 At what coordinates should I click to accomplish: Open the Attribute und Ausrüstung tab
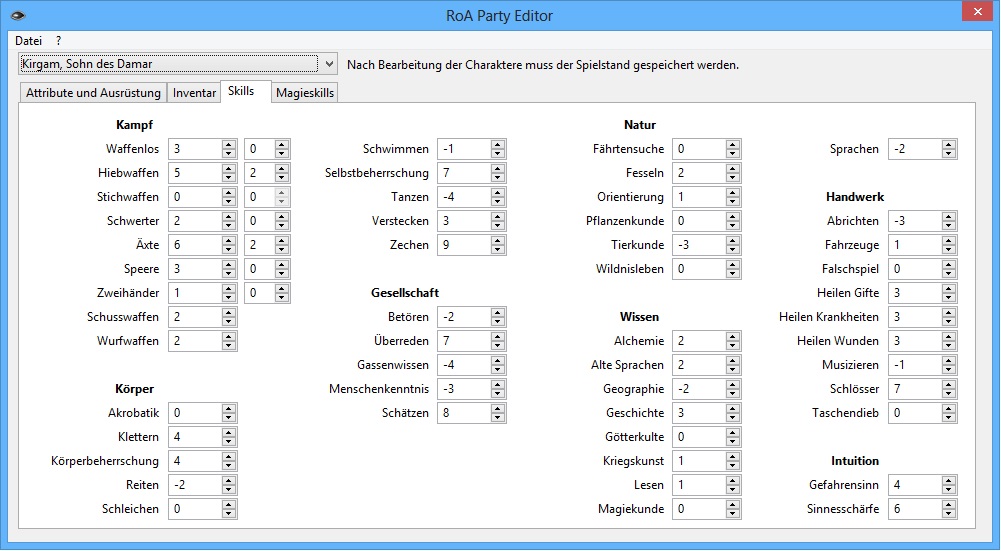pyautogui.click(x=93, y=93)
